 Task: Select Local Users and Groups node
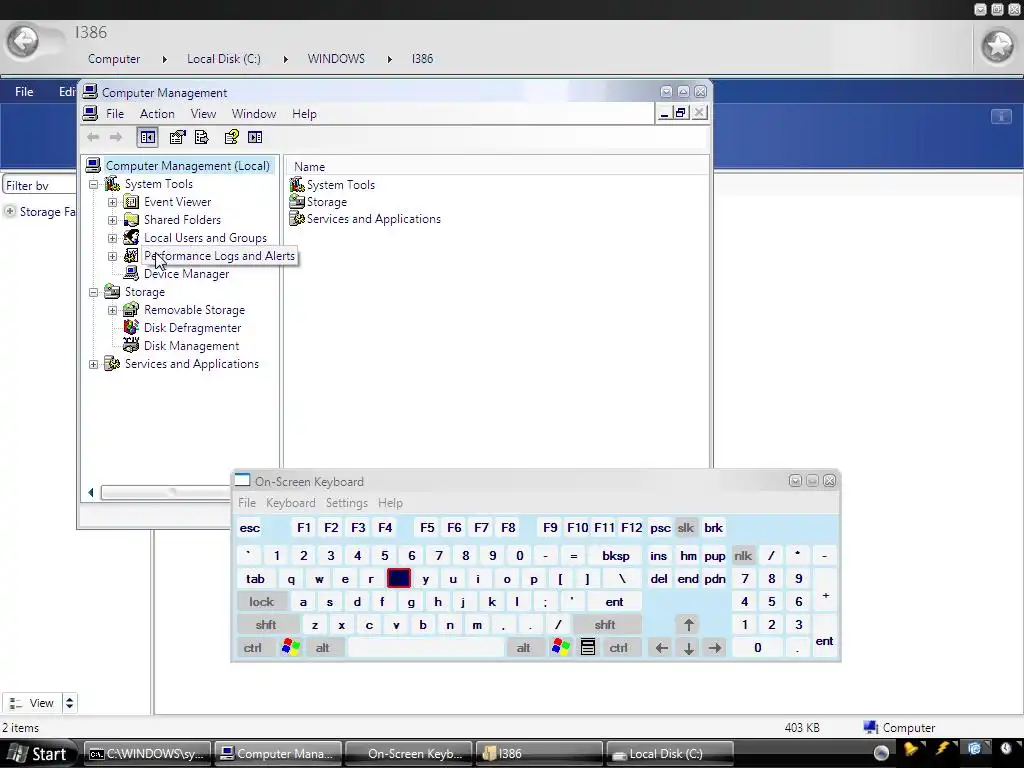[205, 238]
